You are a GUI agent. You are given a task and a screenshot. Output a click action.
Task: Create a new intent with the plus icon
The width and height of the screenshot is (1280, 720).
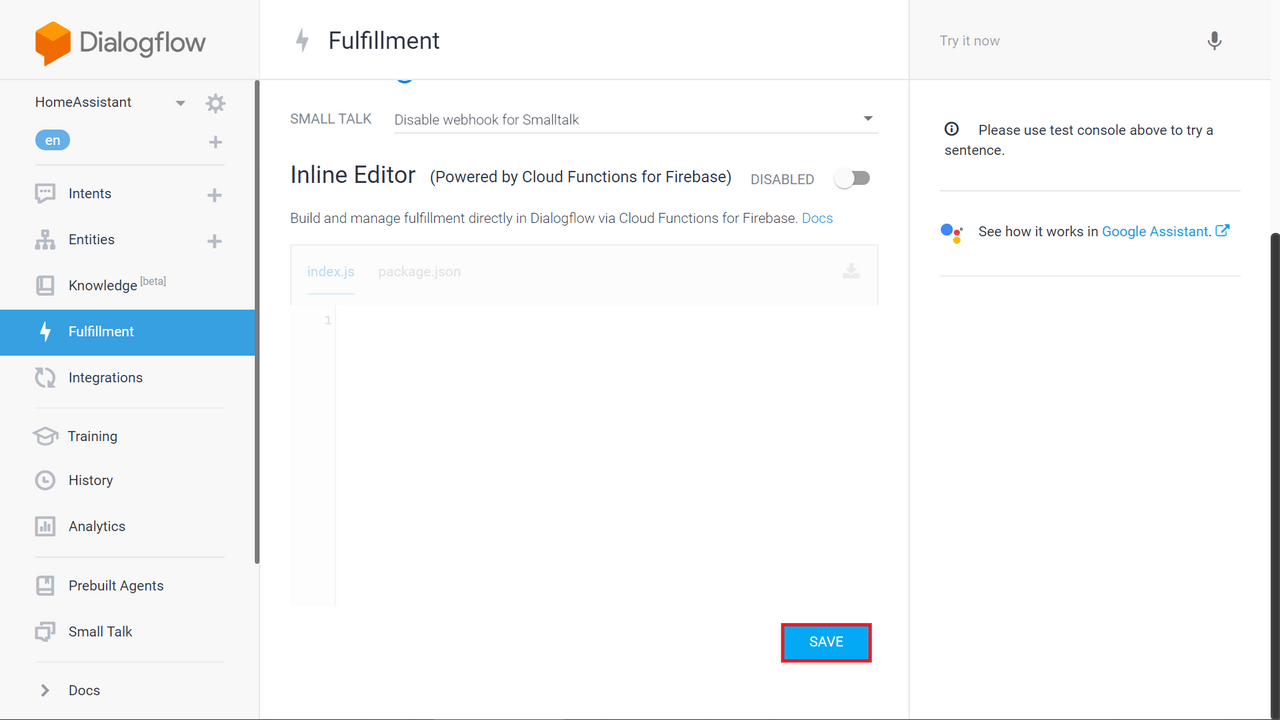pyautogui.click(x=214, y=195)
